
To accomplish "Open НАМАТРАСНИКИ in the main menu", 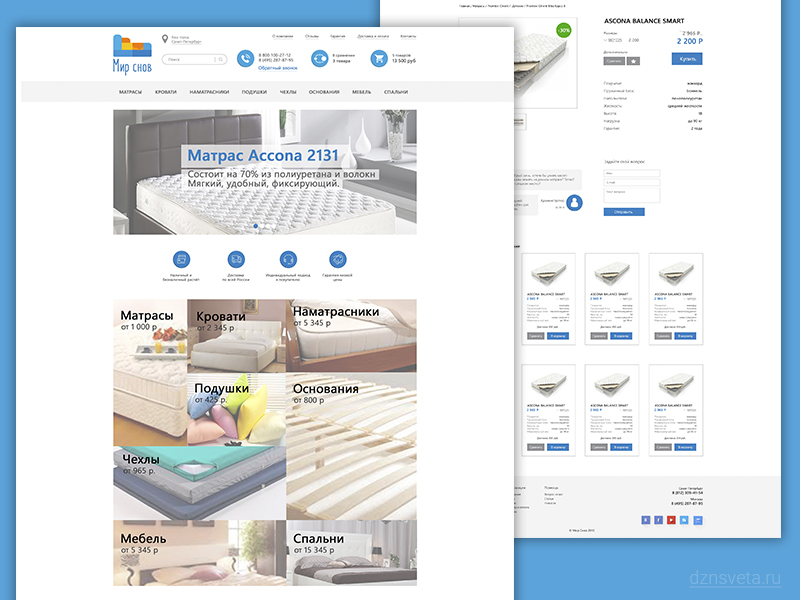I will point(209,92).
